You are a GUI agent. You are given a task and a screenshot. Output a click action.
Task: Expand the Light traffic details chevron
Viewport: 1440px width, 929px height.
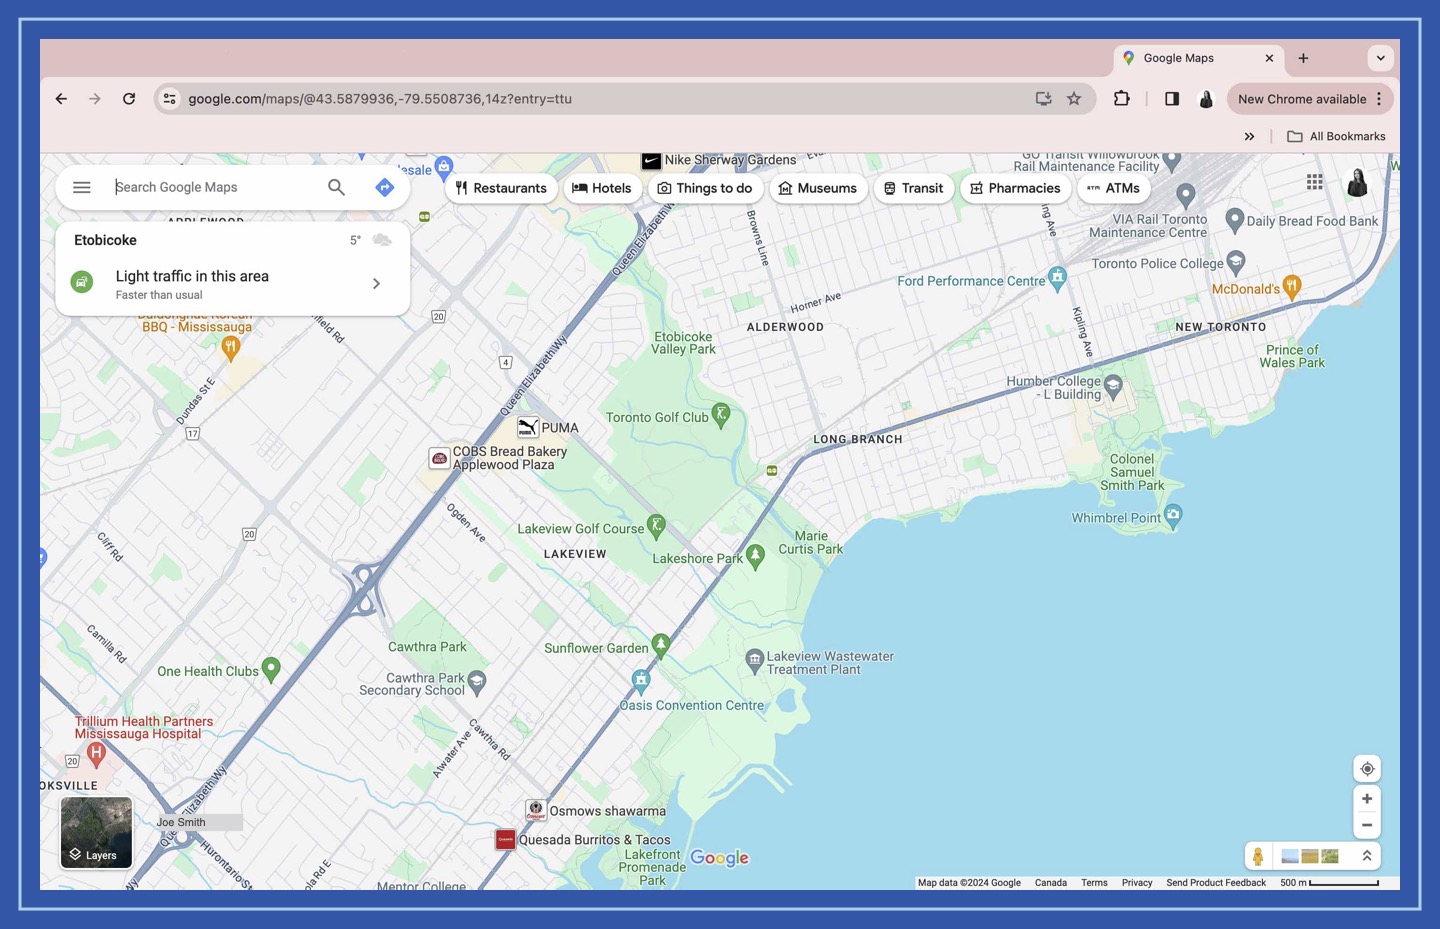(377, 283)
